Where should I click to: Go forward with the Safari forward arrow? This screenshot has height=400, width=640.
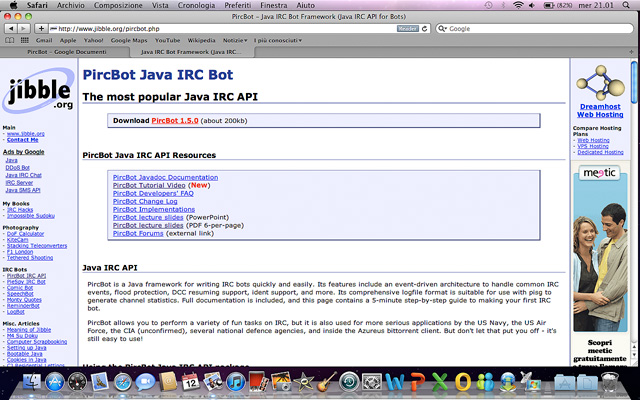(x=24, y=29)
